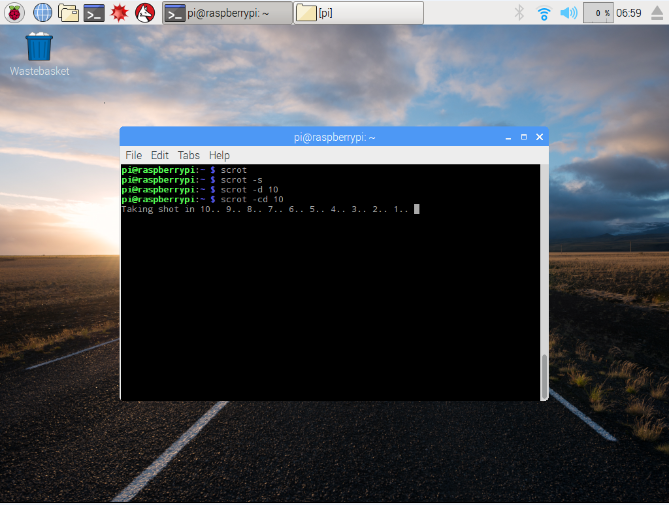Image resolution: width=669 pixels, height=505 pixels.
Task: Open the Wi-Fi network menu
Action: tap(544, 13)
